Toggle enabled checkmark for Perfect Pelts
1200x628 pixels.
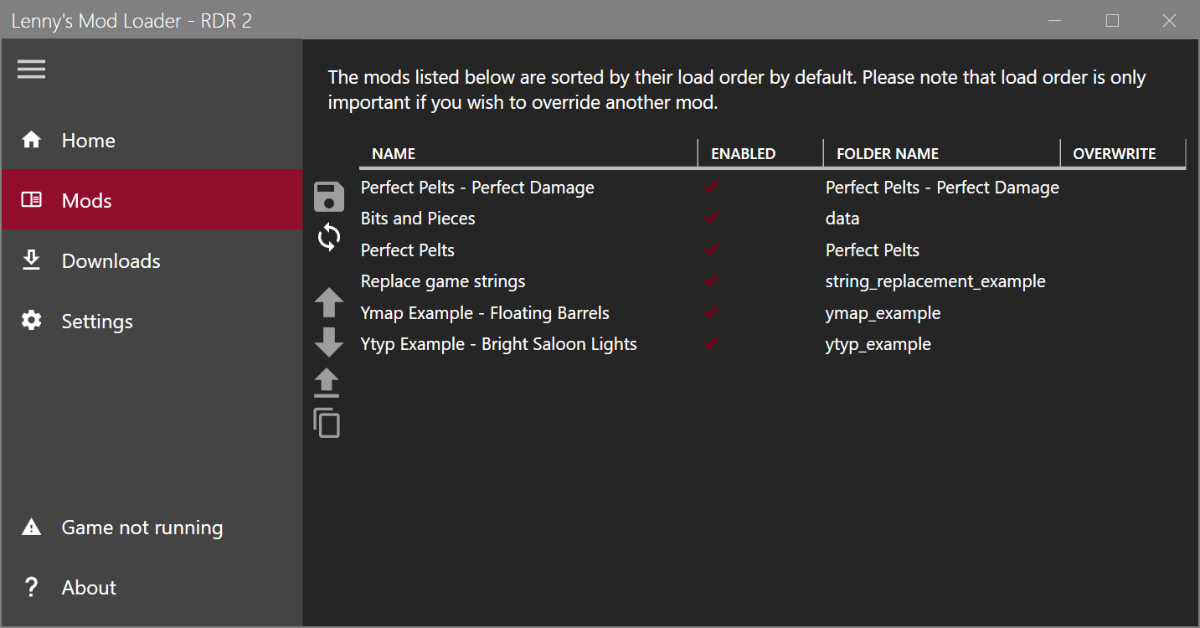click(x=712, y=249)
